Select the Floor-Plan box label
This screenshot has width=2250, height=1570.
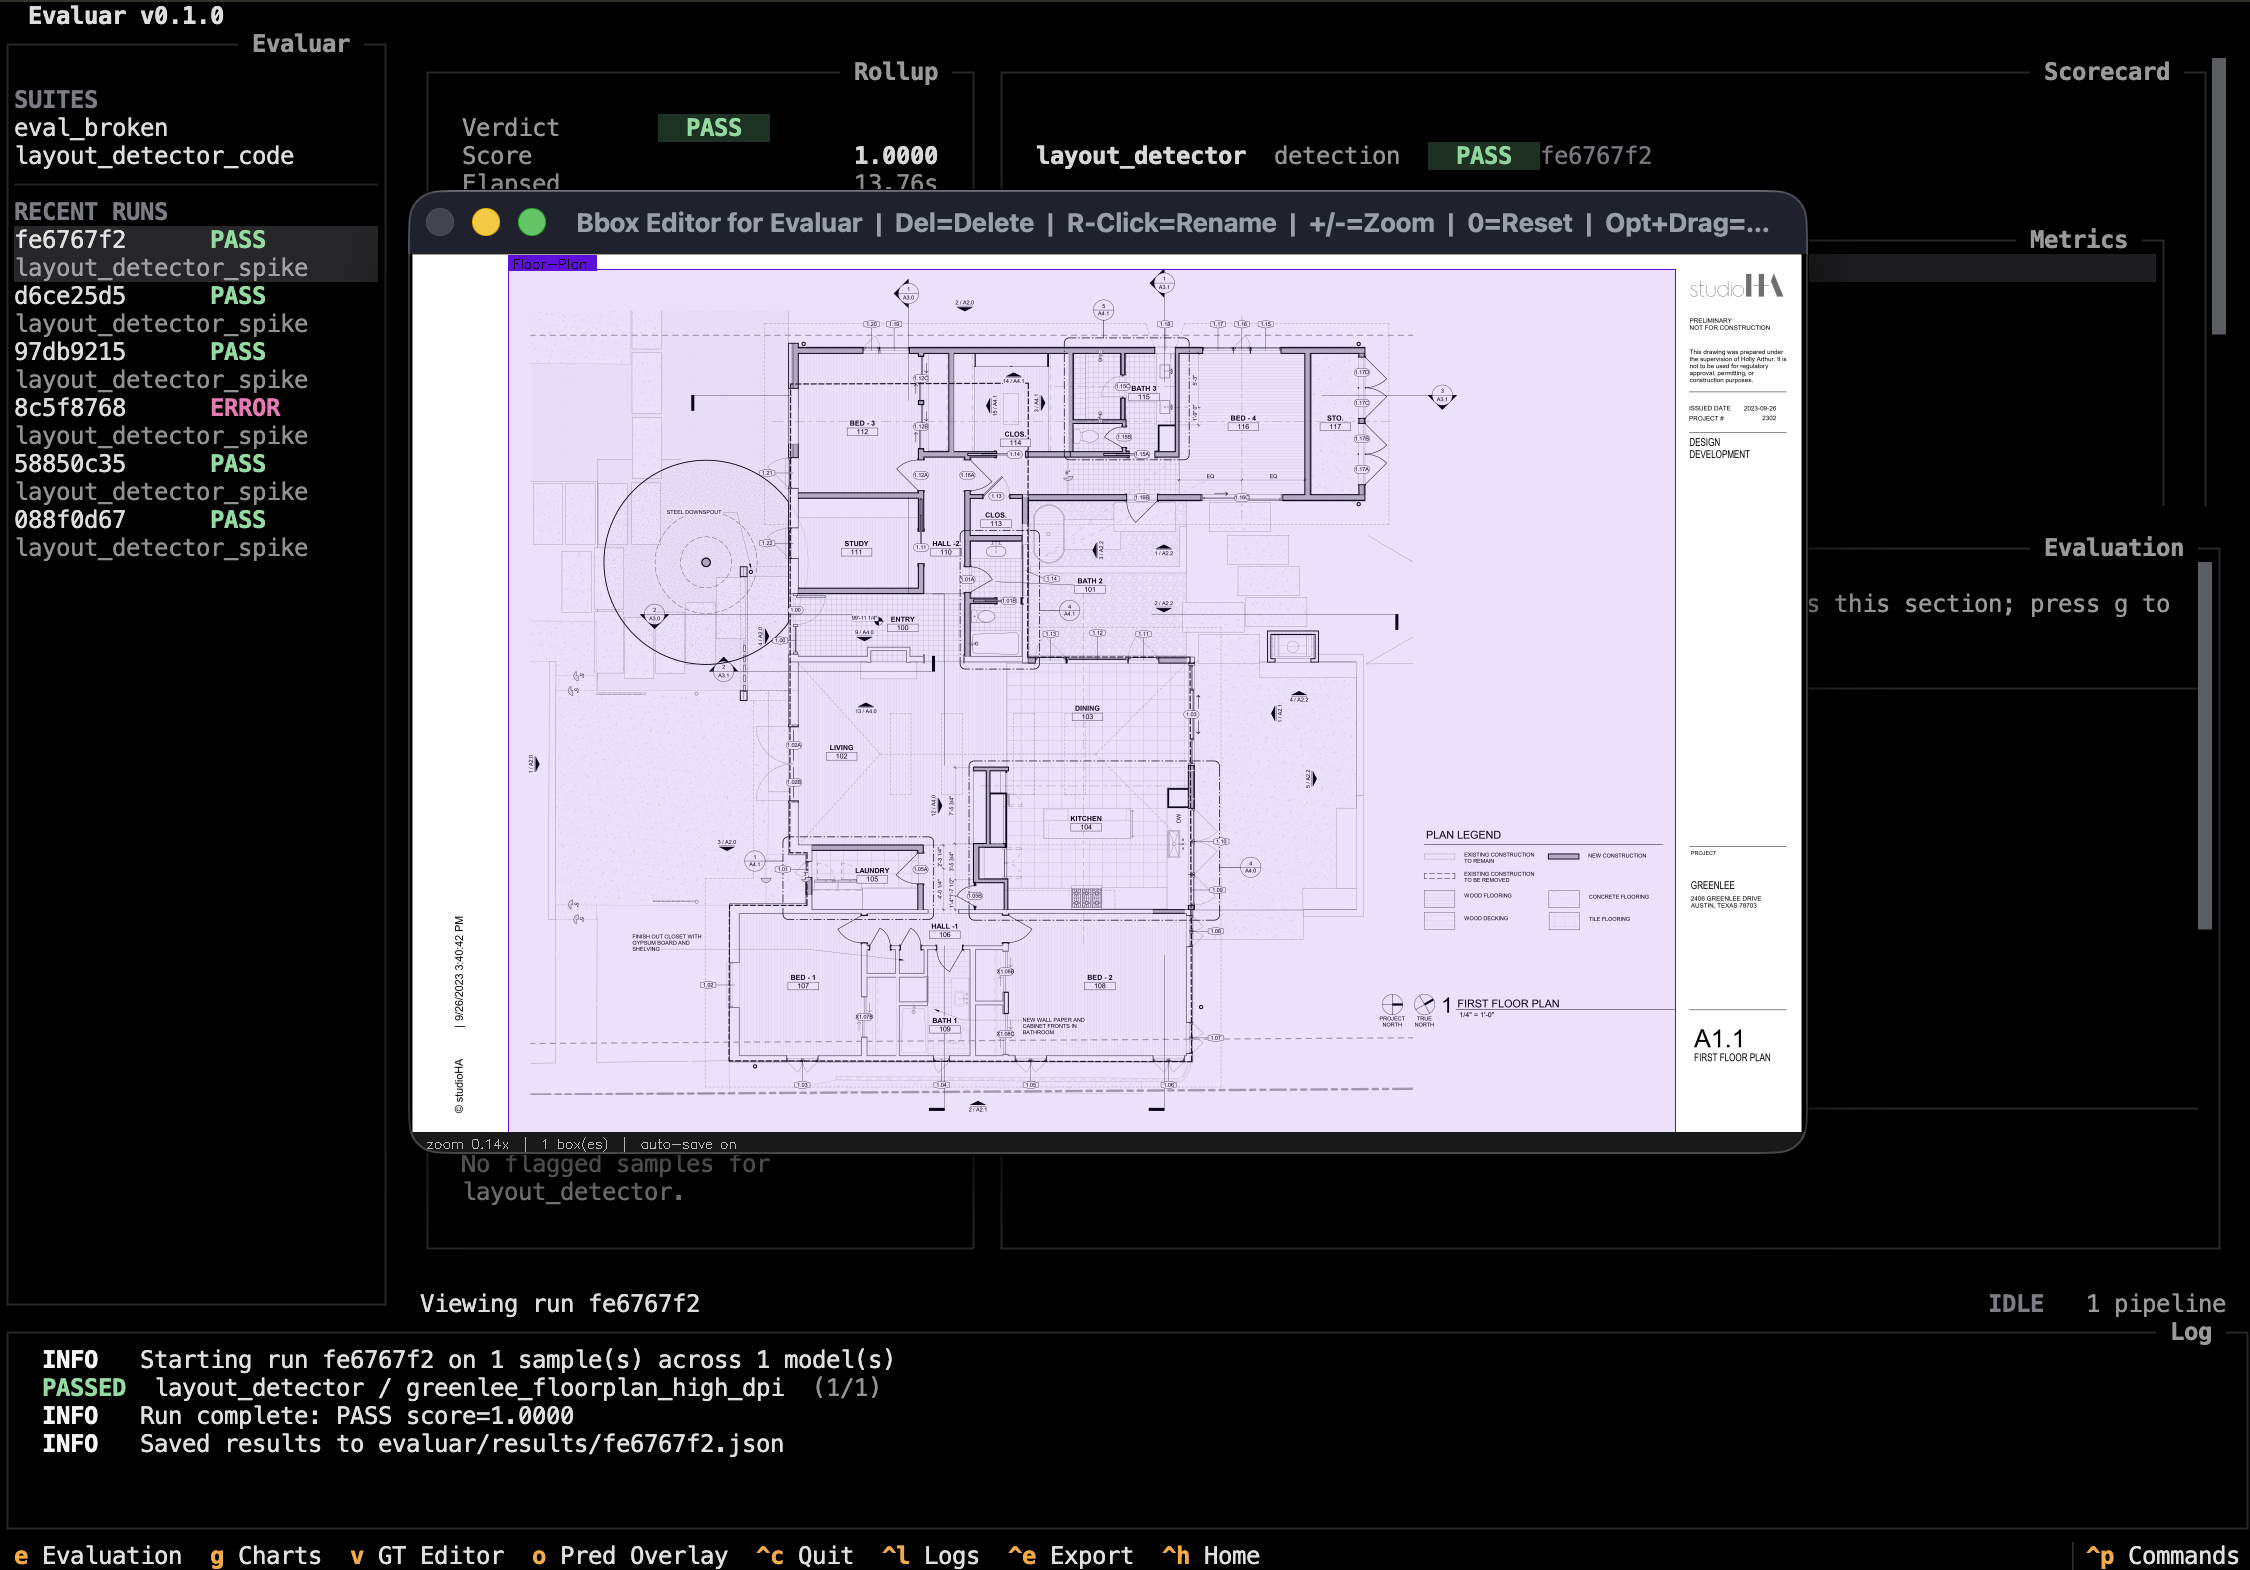point(552,264)
